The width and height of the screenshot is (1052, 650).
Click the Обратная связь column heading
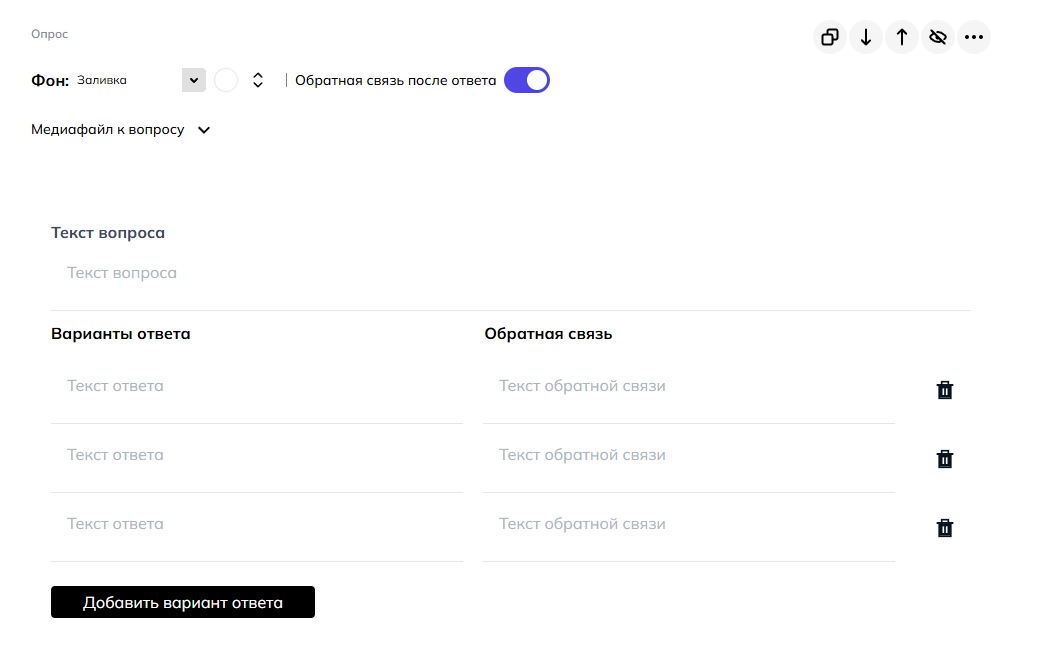pyautogui.click(x=548, y=334)
